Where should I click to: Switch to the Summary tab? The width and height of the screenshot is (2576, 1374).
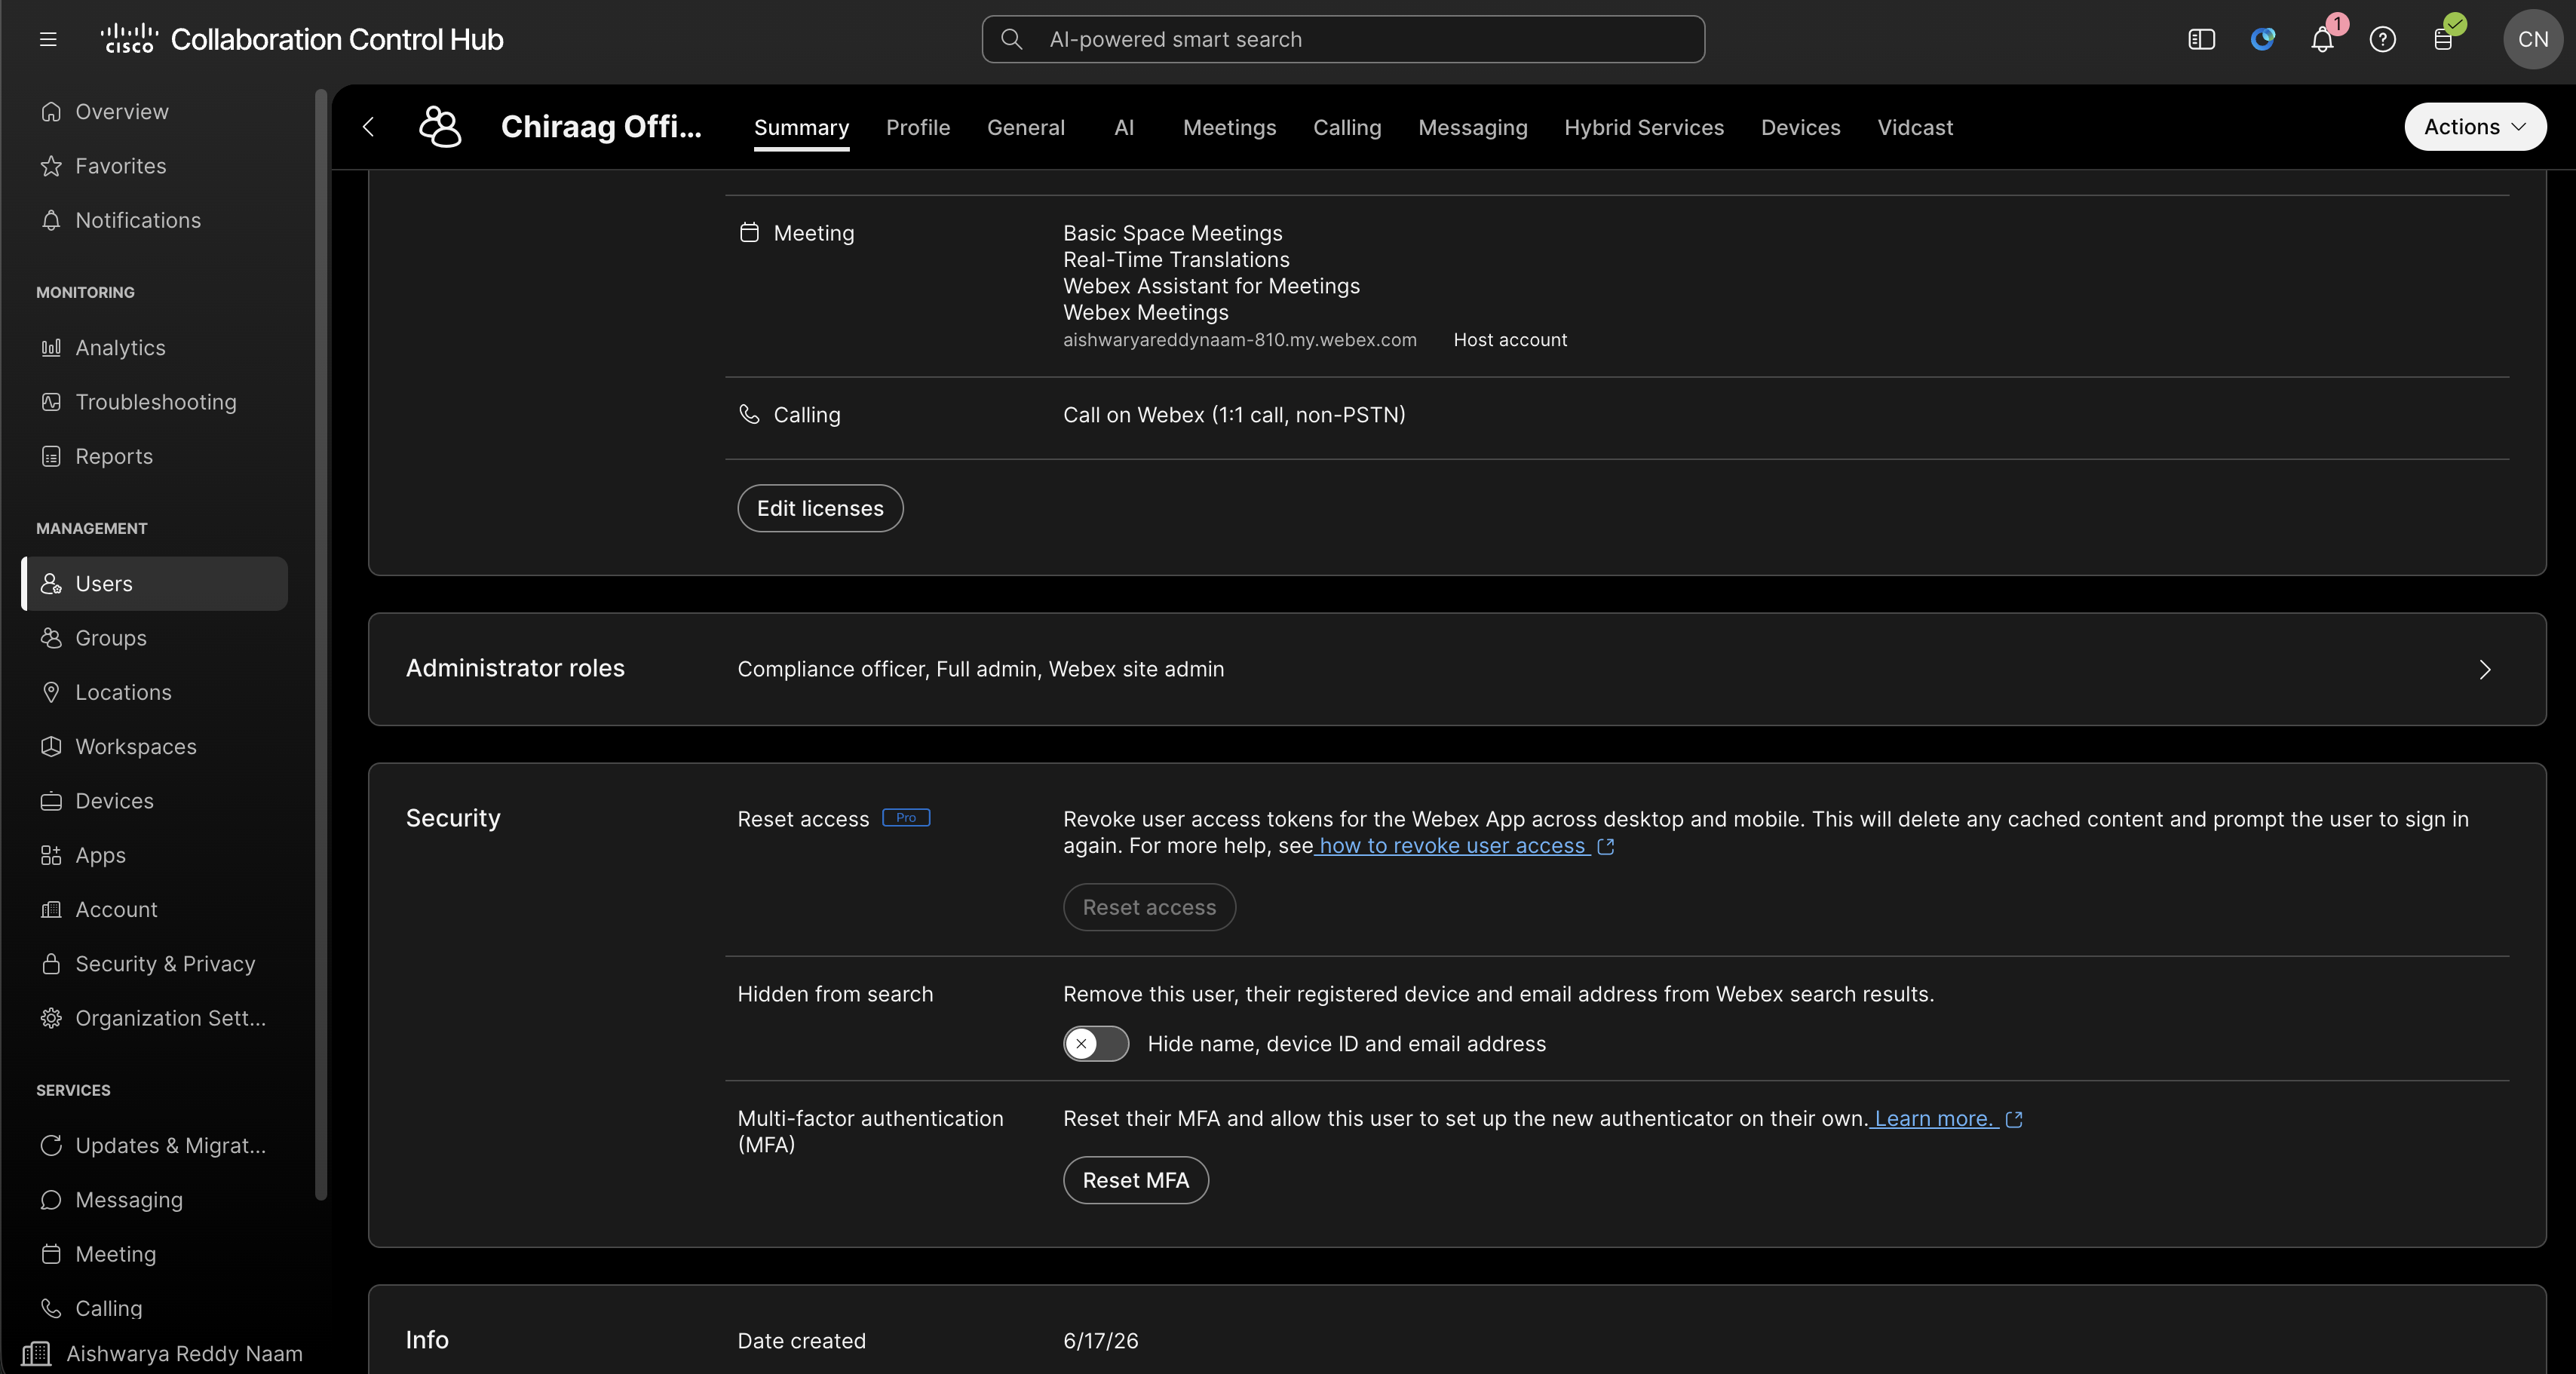(x=801, y=128)
